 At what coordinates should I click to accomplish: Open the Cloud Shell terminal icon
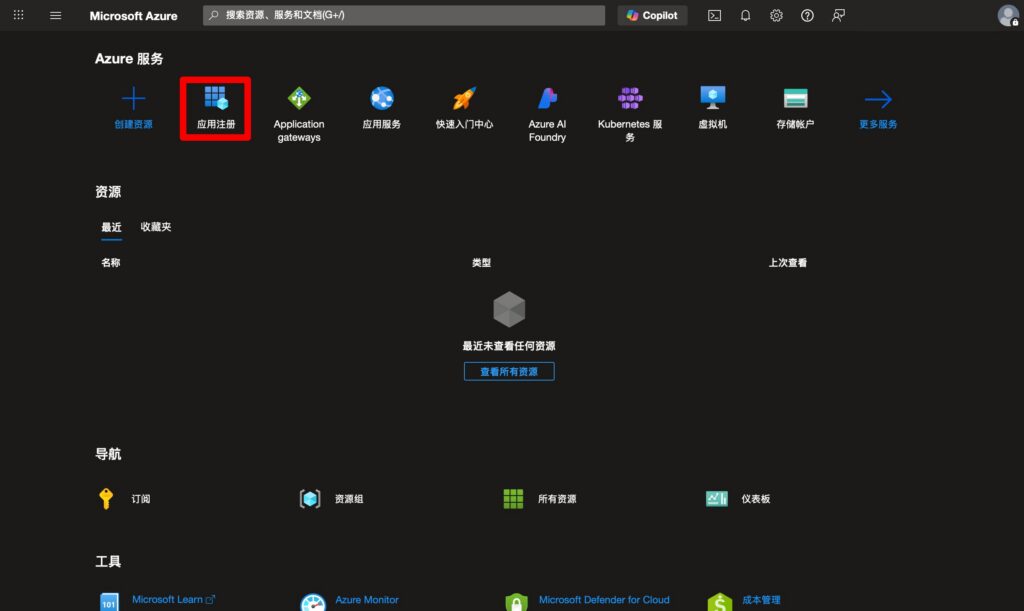pos(714,16)
